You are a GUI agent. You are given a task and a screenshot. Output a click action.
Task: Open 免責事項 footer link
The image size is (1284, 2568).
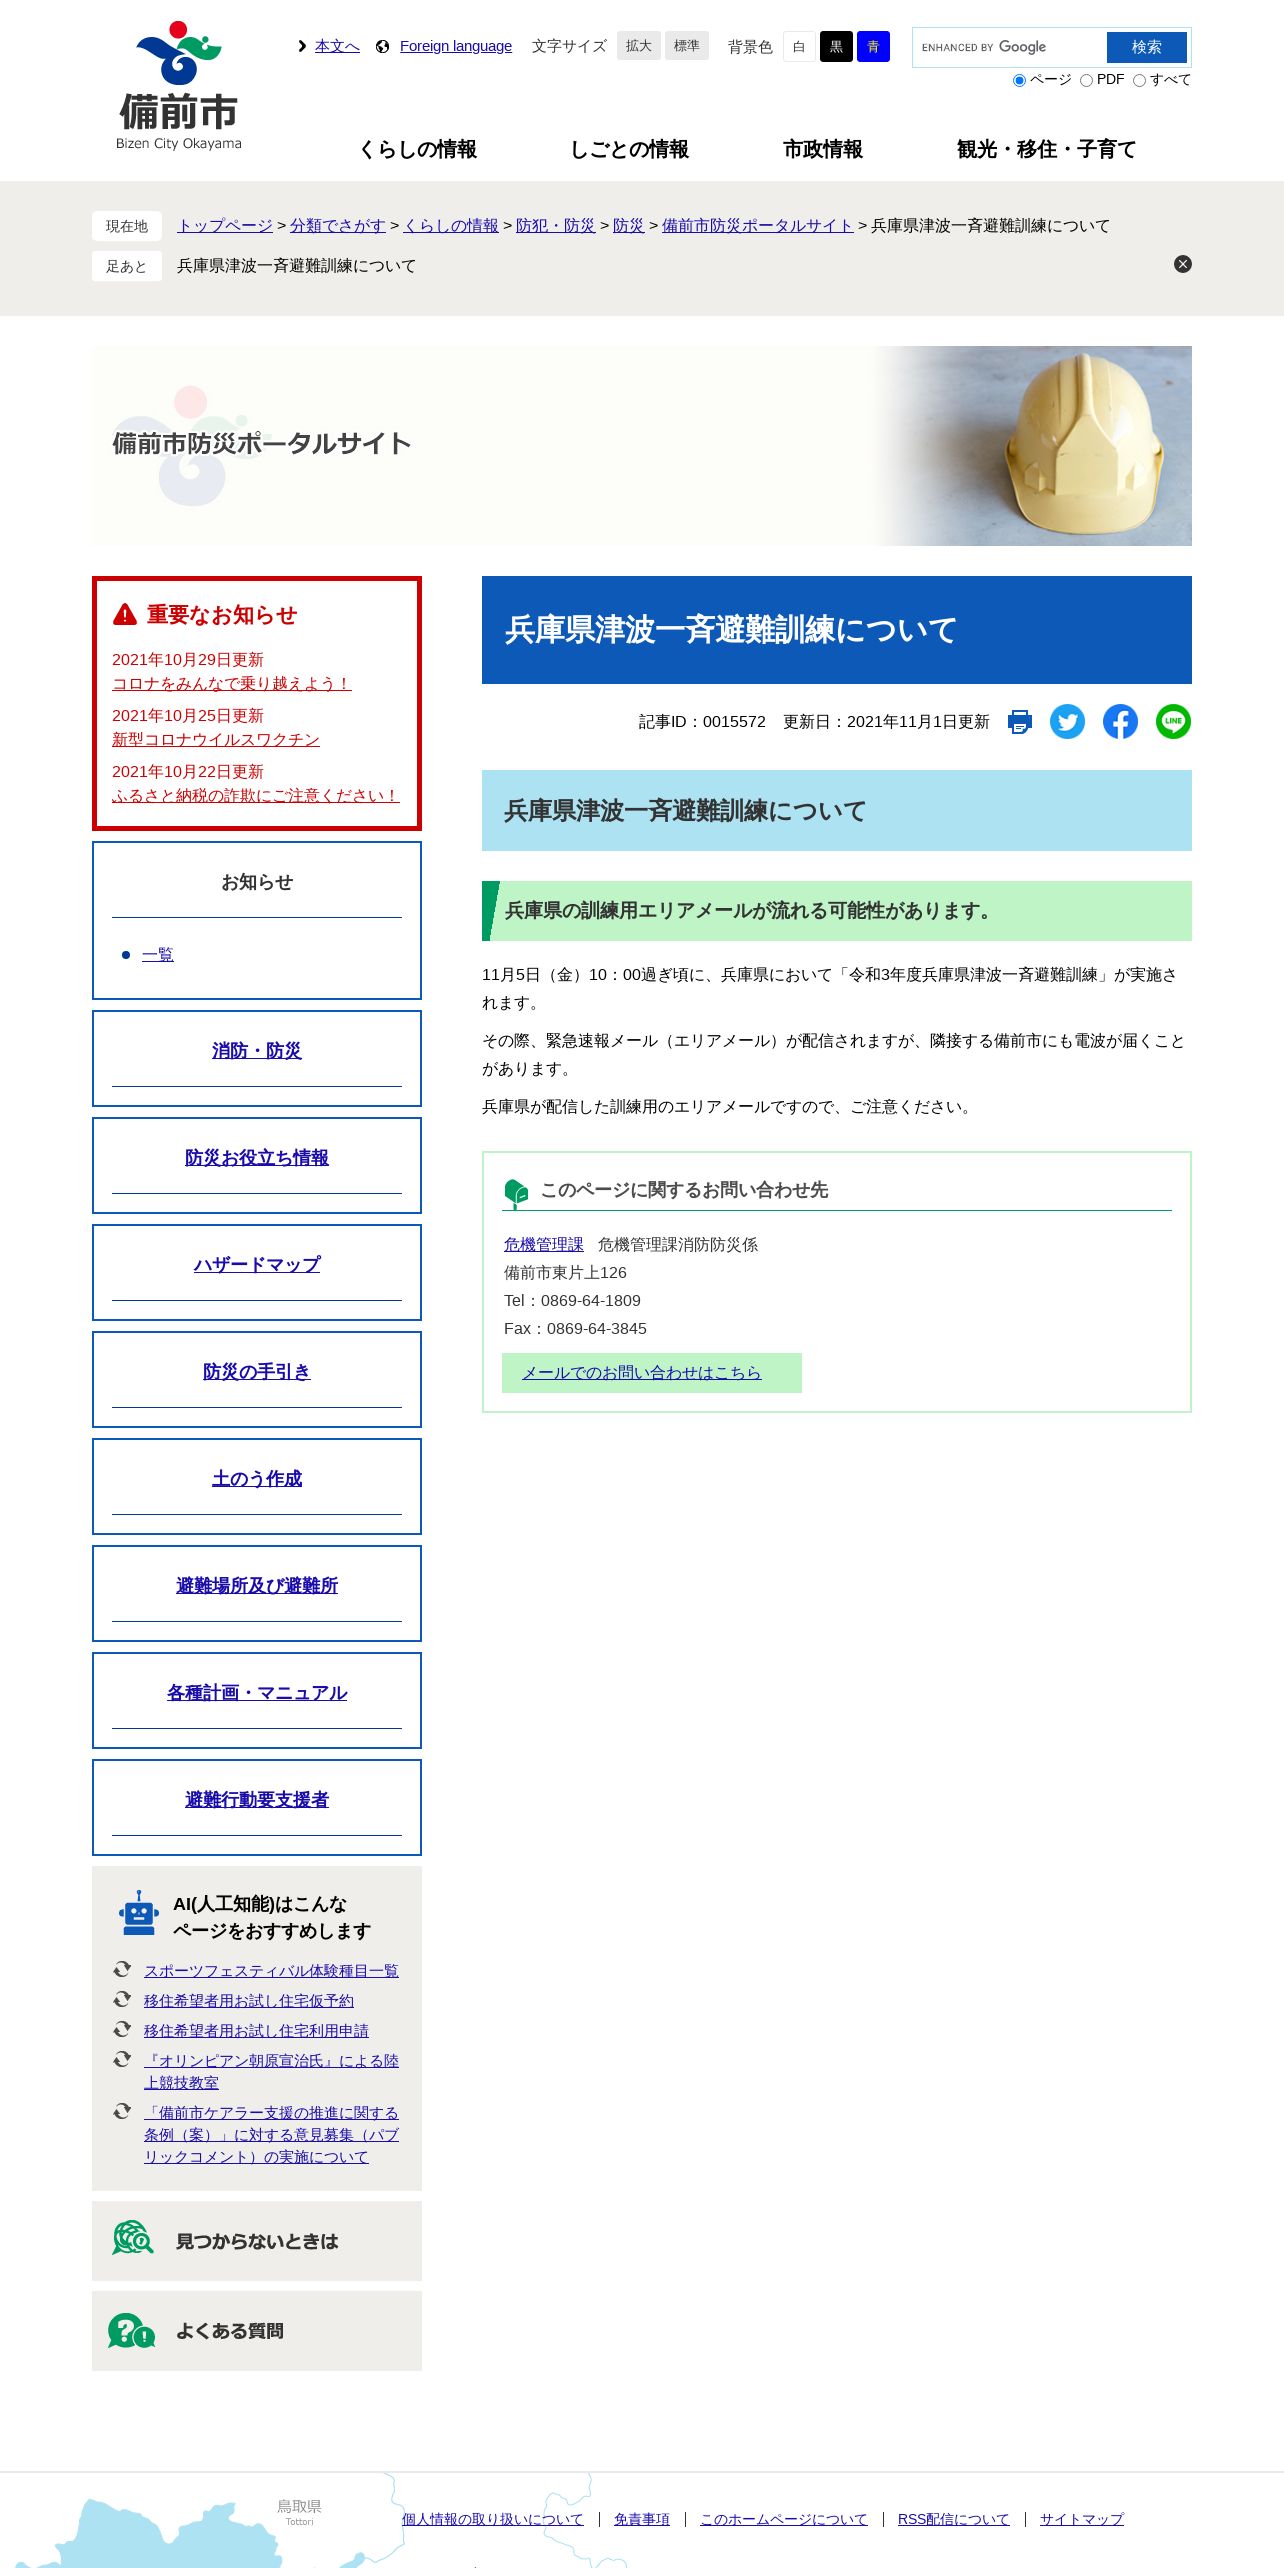point(642,2520)
